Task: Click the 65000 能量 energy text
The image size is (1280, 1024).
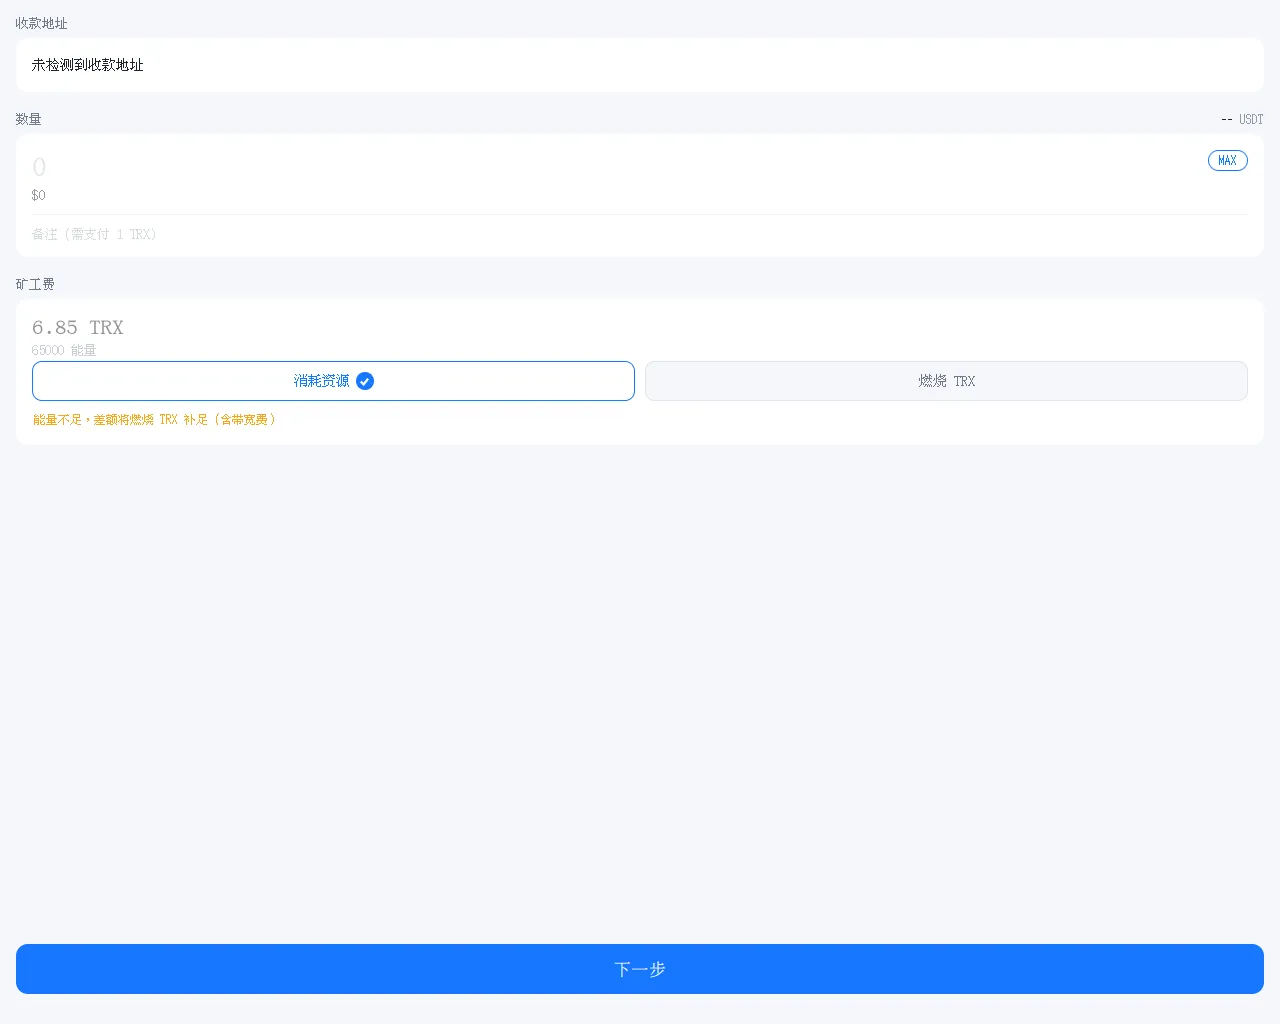Action: [x=64, y=350]
